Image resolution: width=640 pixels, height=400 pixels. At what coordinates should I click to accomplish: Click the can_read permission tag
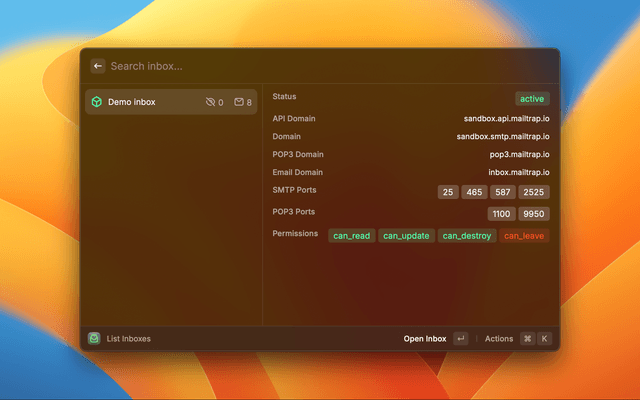pyautogui.click(x=352, y=236)
